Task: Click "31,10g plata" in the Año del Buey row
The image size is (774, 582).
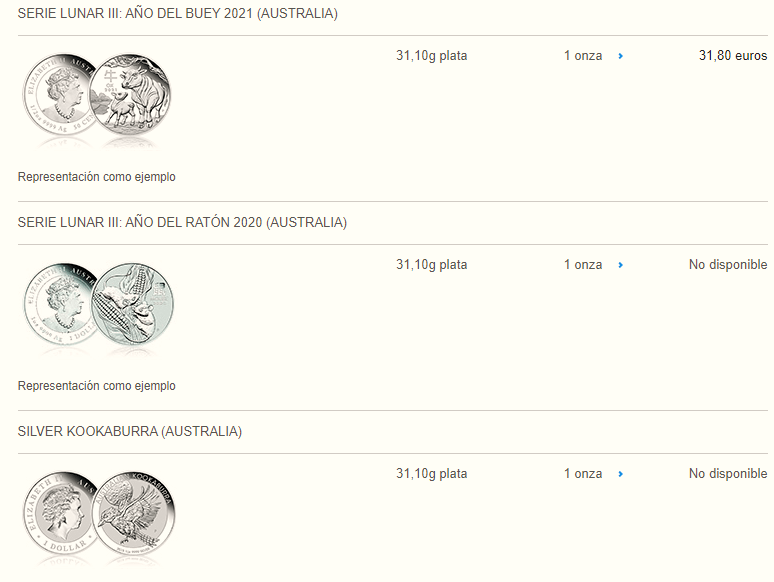Action: (x=431, y=56)
